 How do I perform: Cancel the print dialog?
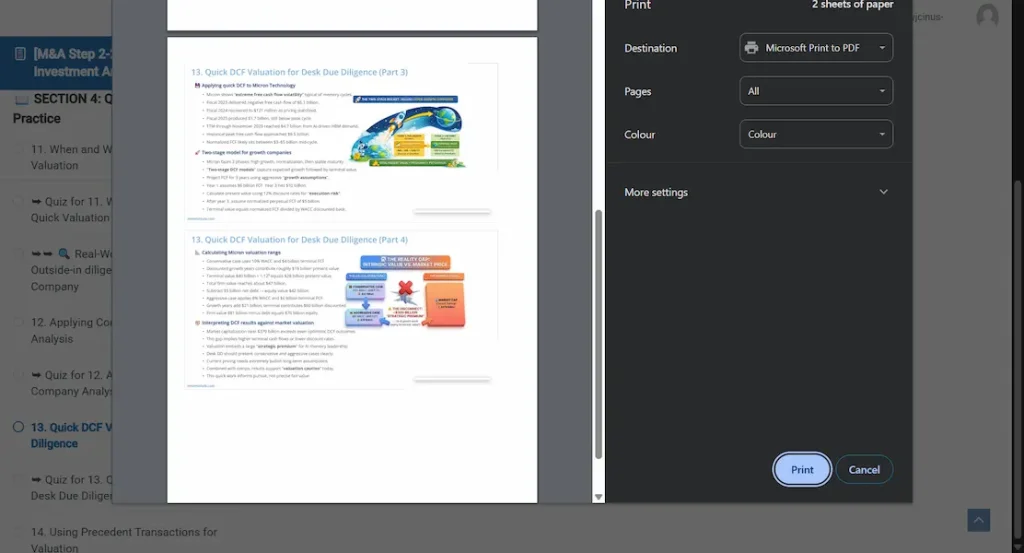(864, 470)
